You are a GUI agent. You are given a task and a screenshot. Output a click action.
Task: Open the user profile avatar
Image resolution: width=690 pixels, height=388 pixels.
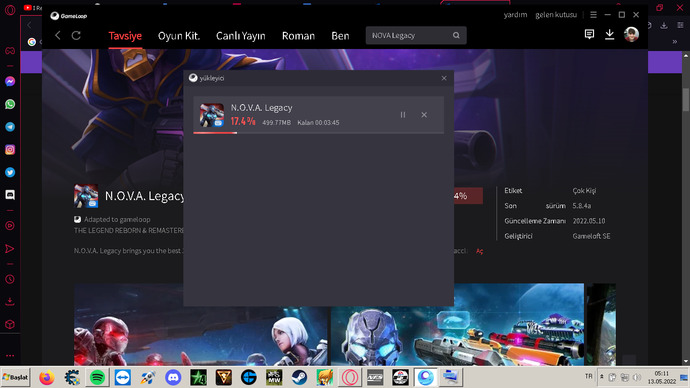tap(631, 34)
